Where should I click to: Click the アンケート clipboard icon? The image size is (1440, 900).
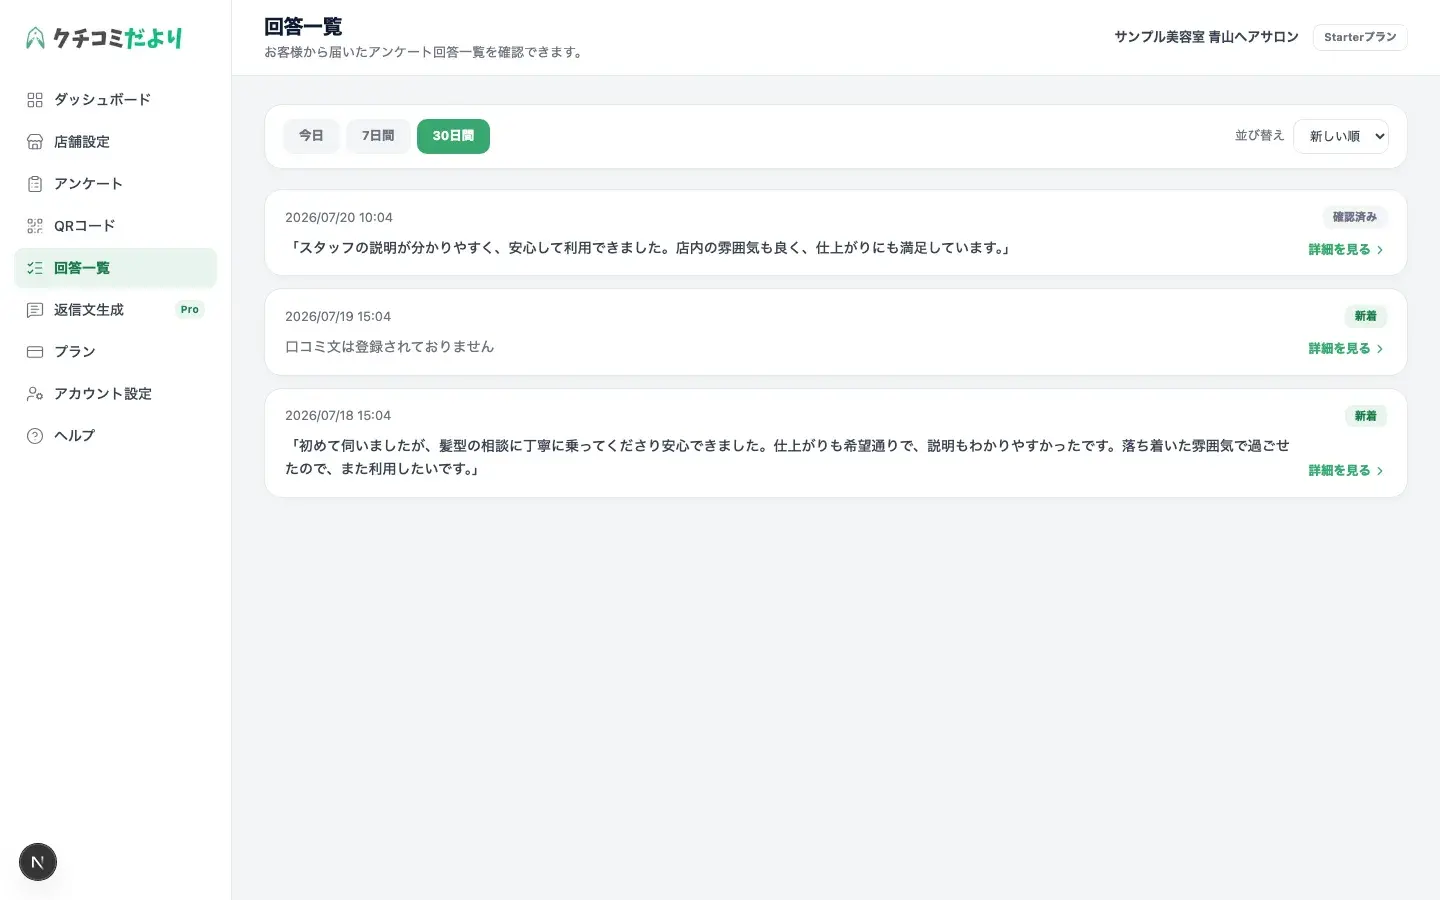[35, 184]
